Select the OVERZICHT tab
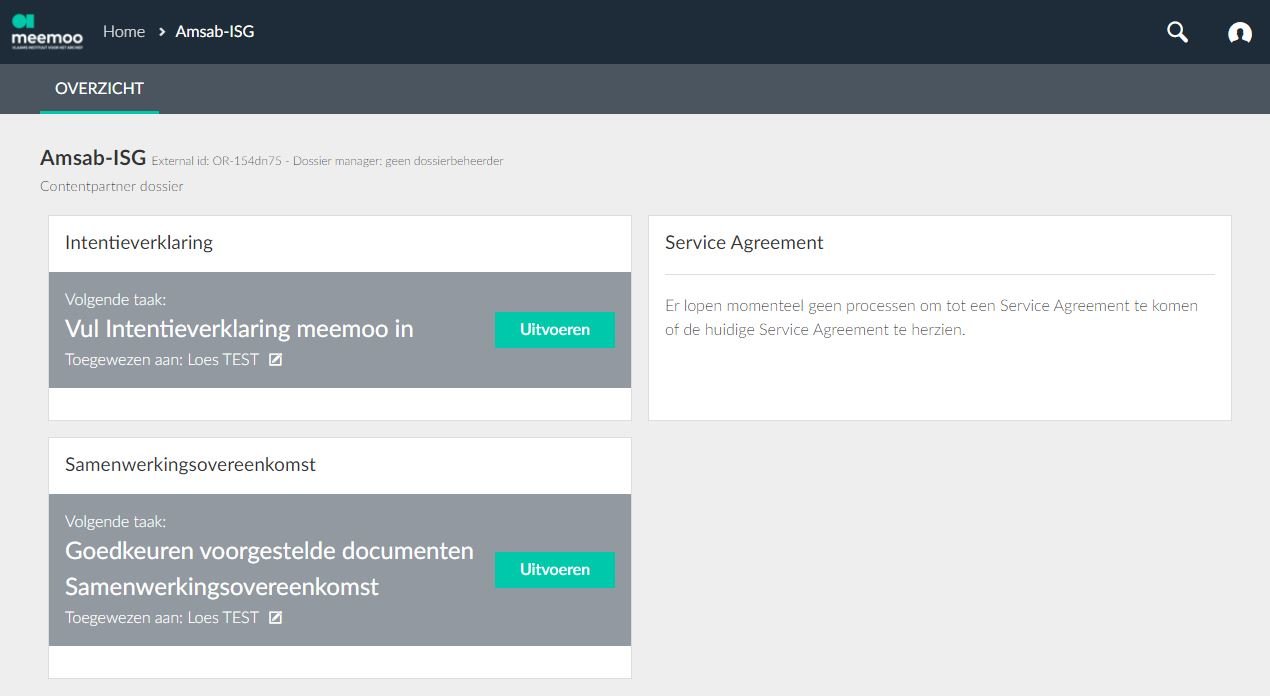Viewport: 1270px width, 696px height. pyautogui.click(x=99, y=89)
